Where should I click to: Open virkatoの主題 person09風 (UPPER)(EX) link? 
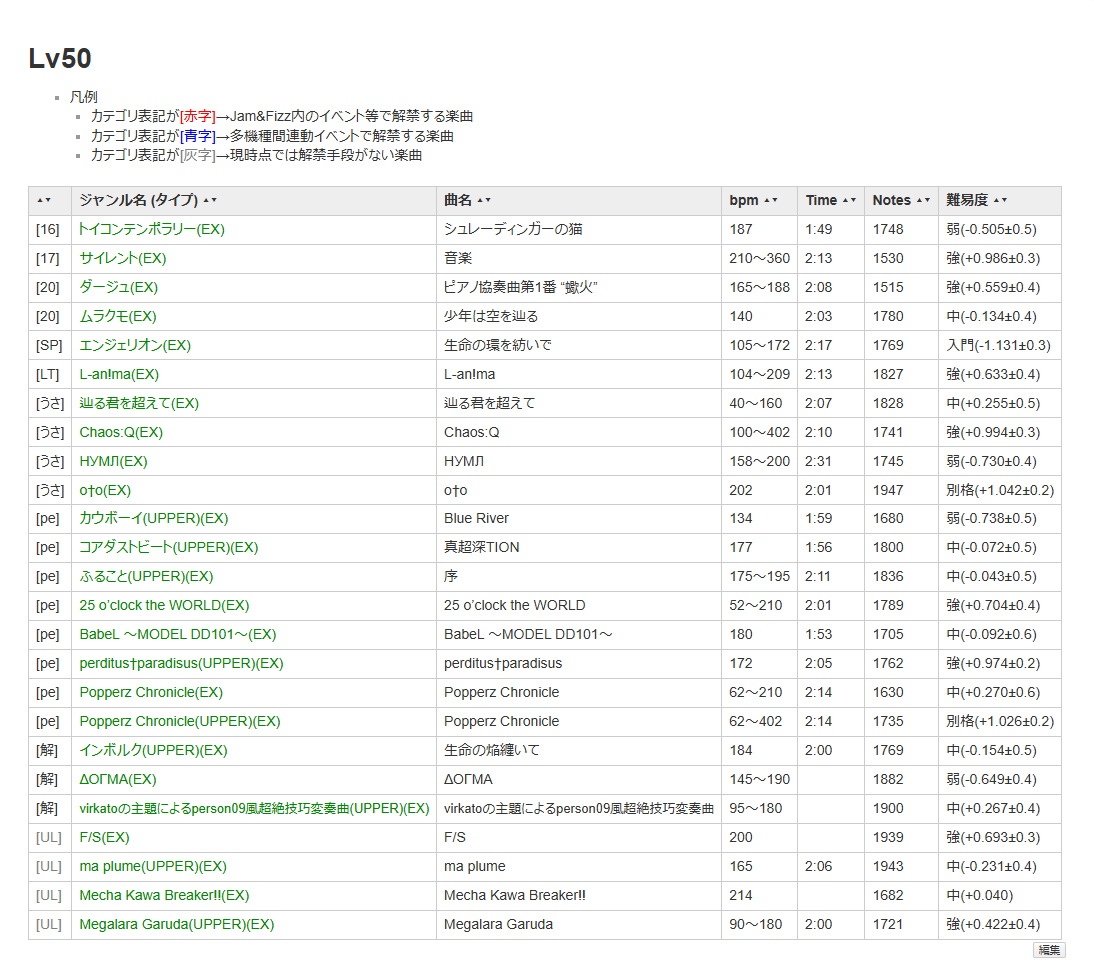coord(254,808)
